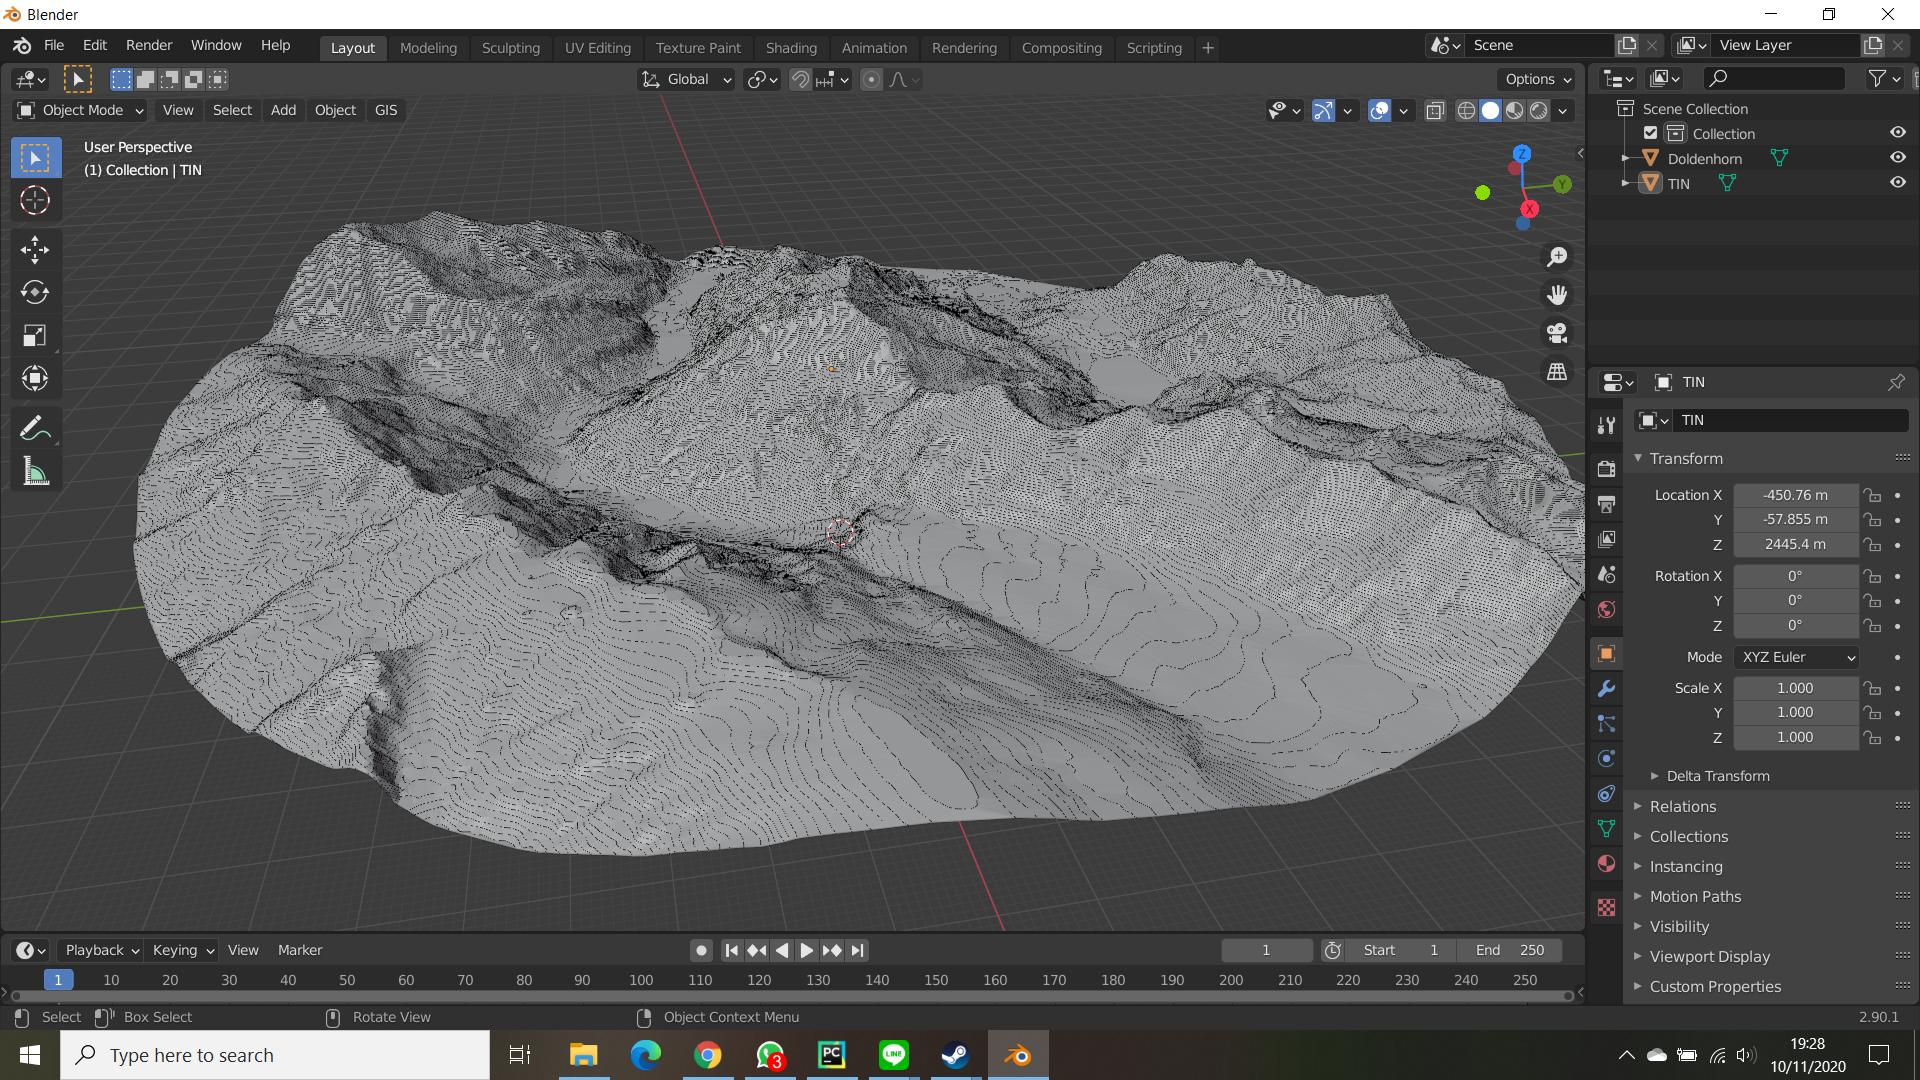Activate the Rotate tool
The width and height of the screenshot is (1920, 1080).
(35, 292)
